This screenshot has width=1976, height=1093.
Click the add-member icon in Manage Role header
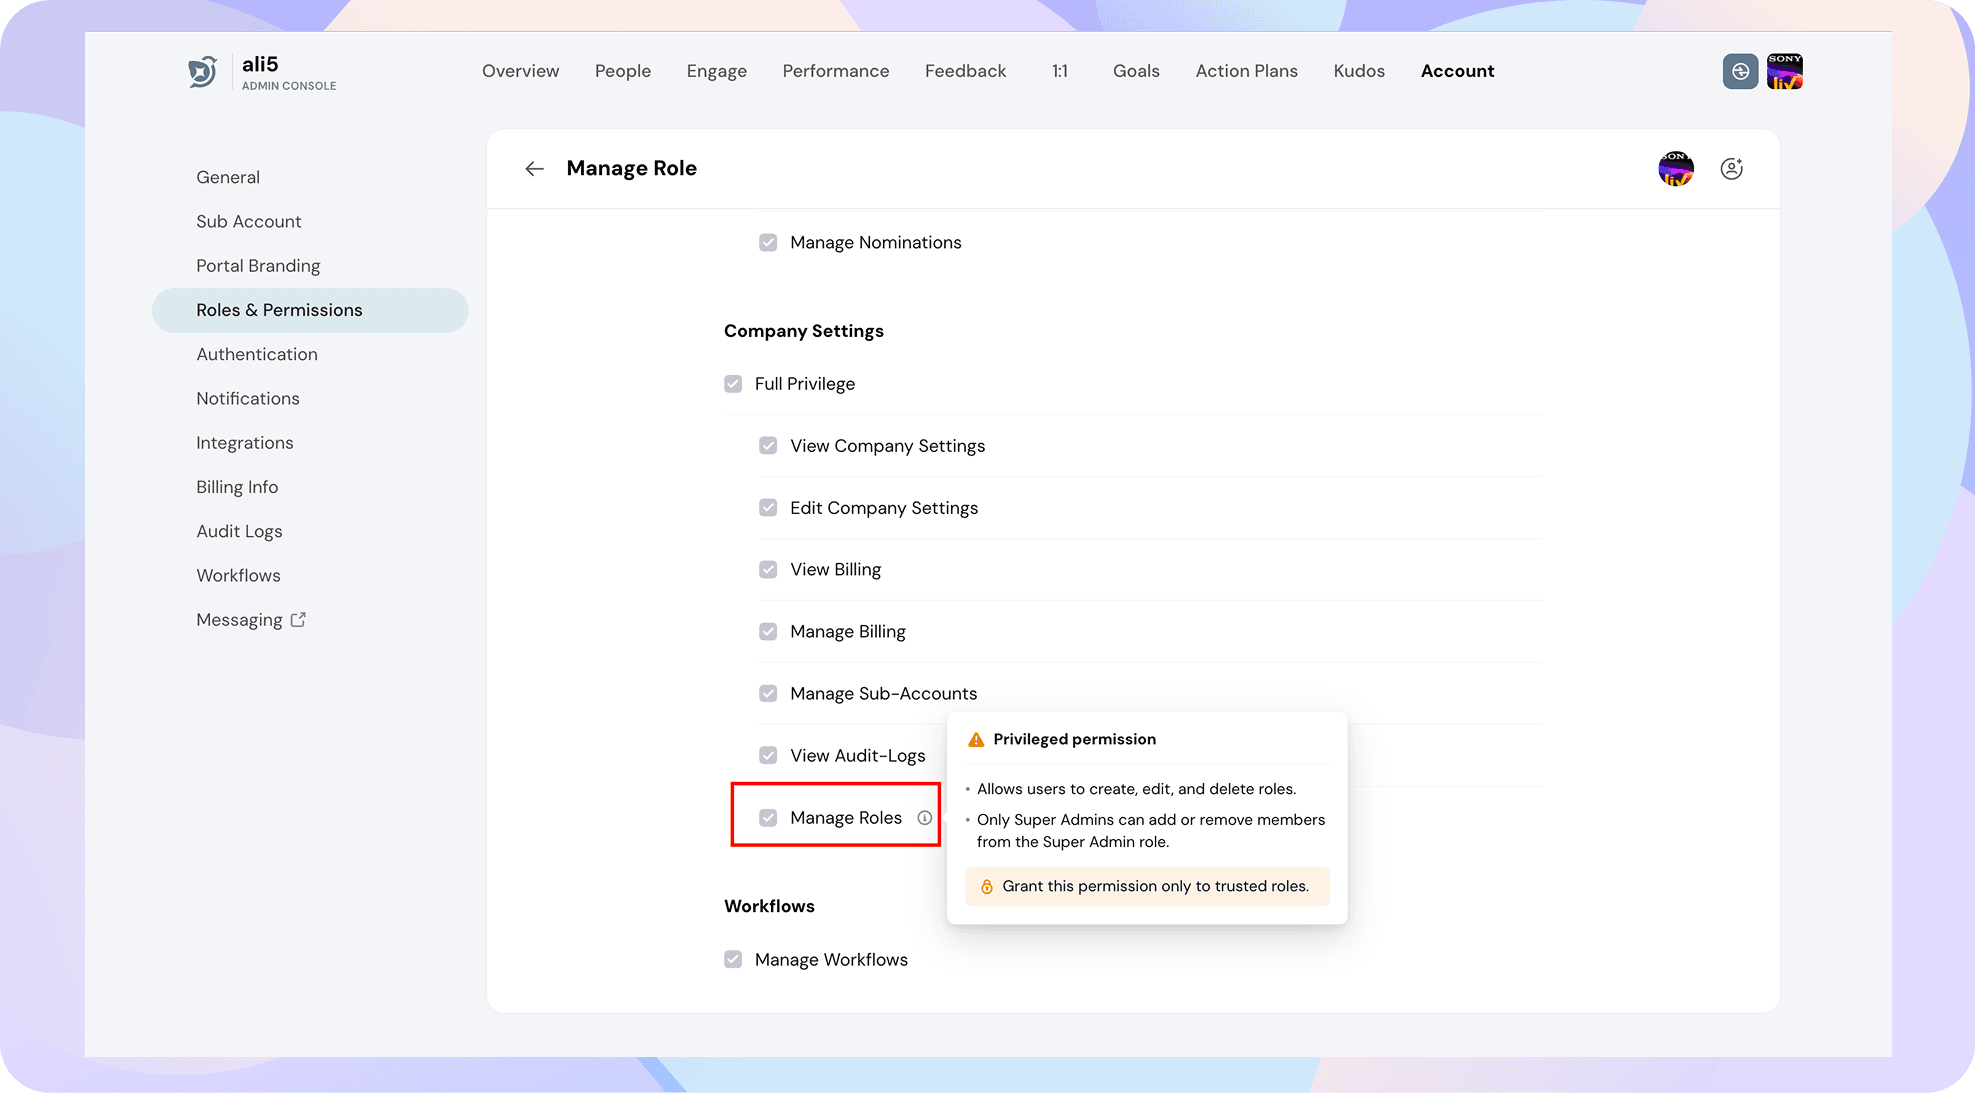click(1732, 169)
